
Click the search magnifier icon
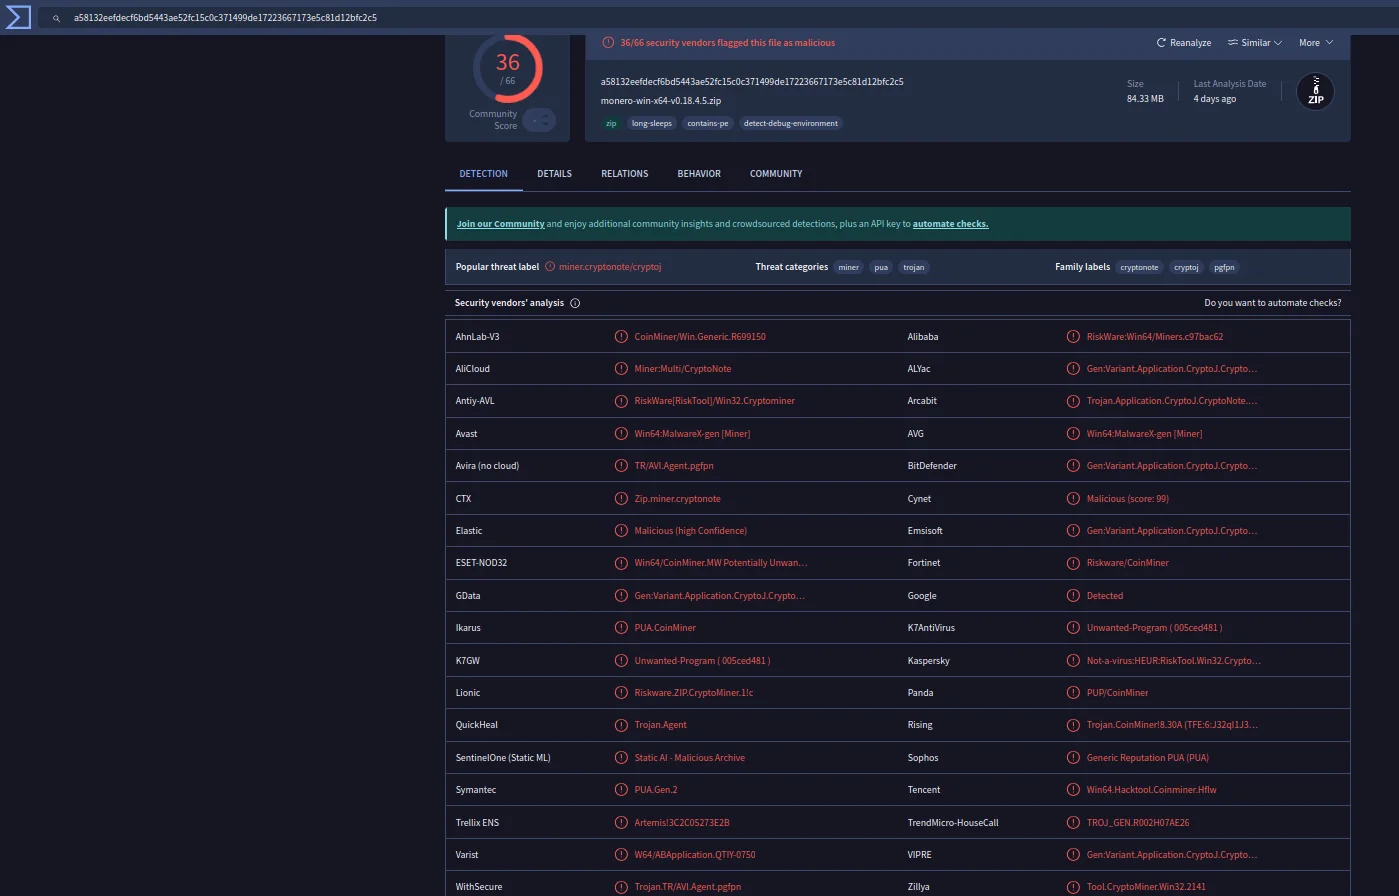(x=57, y=18)
